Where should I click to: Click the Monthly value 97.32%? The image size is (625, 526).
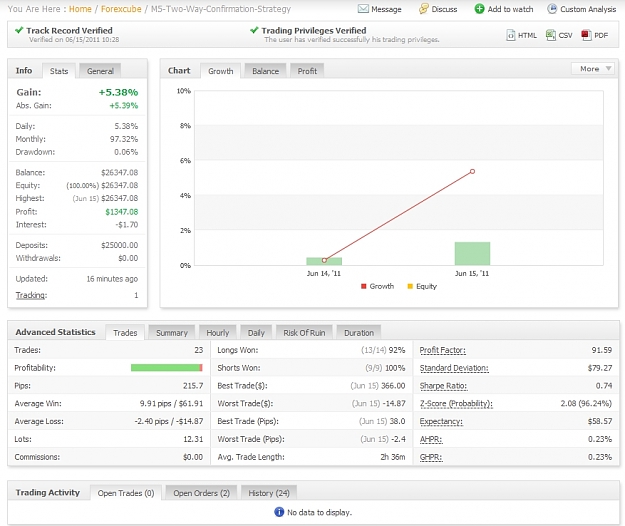(124, 139)
